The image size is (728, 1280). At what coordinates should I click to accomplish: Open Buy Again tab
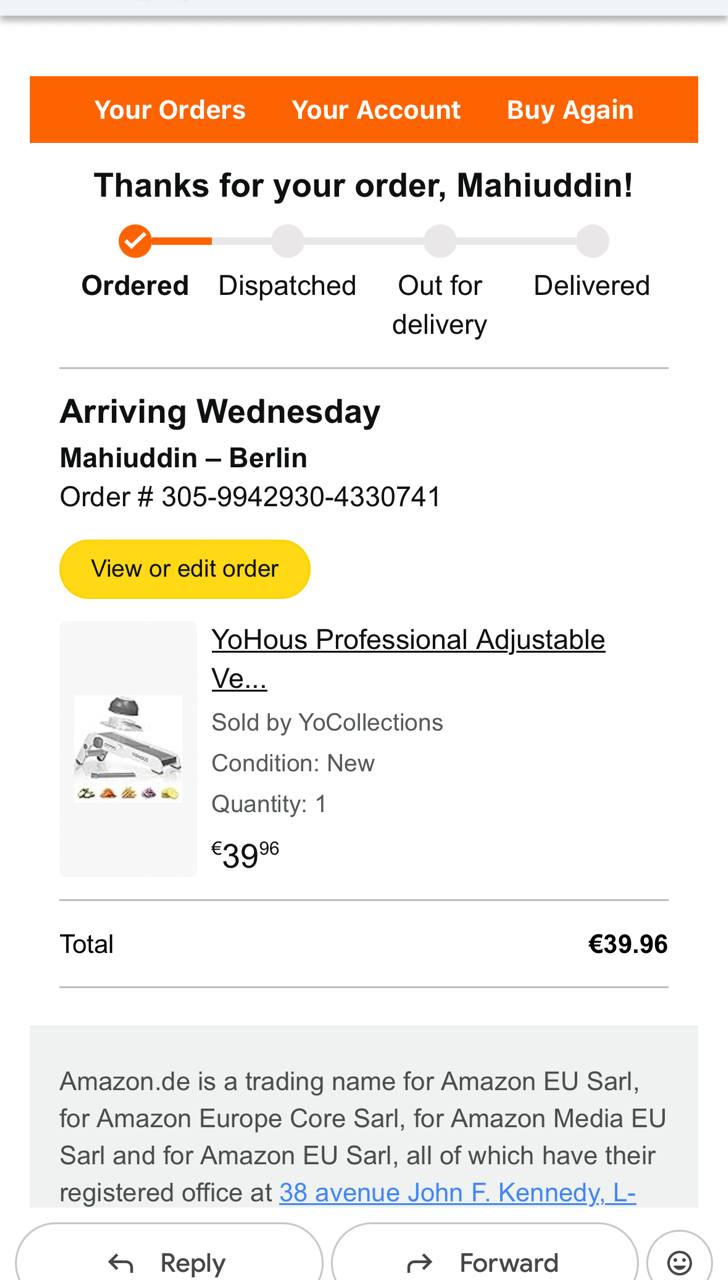point(570,110)
